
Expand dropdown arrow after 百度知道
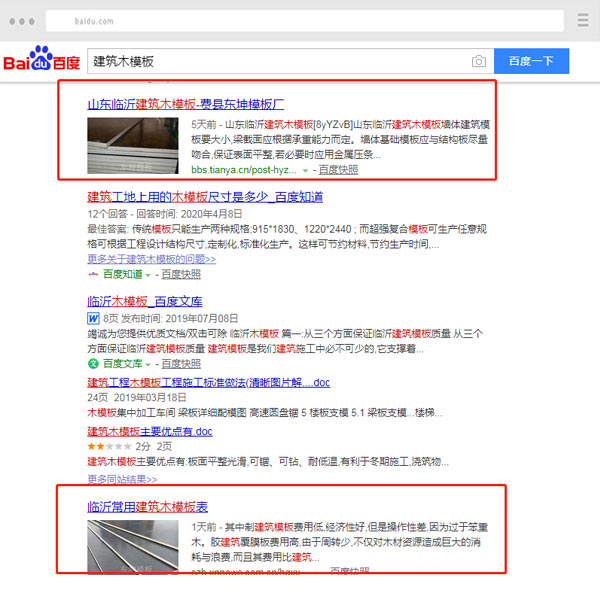[148, 275]
